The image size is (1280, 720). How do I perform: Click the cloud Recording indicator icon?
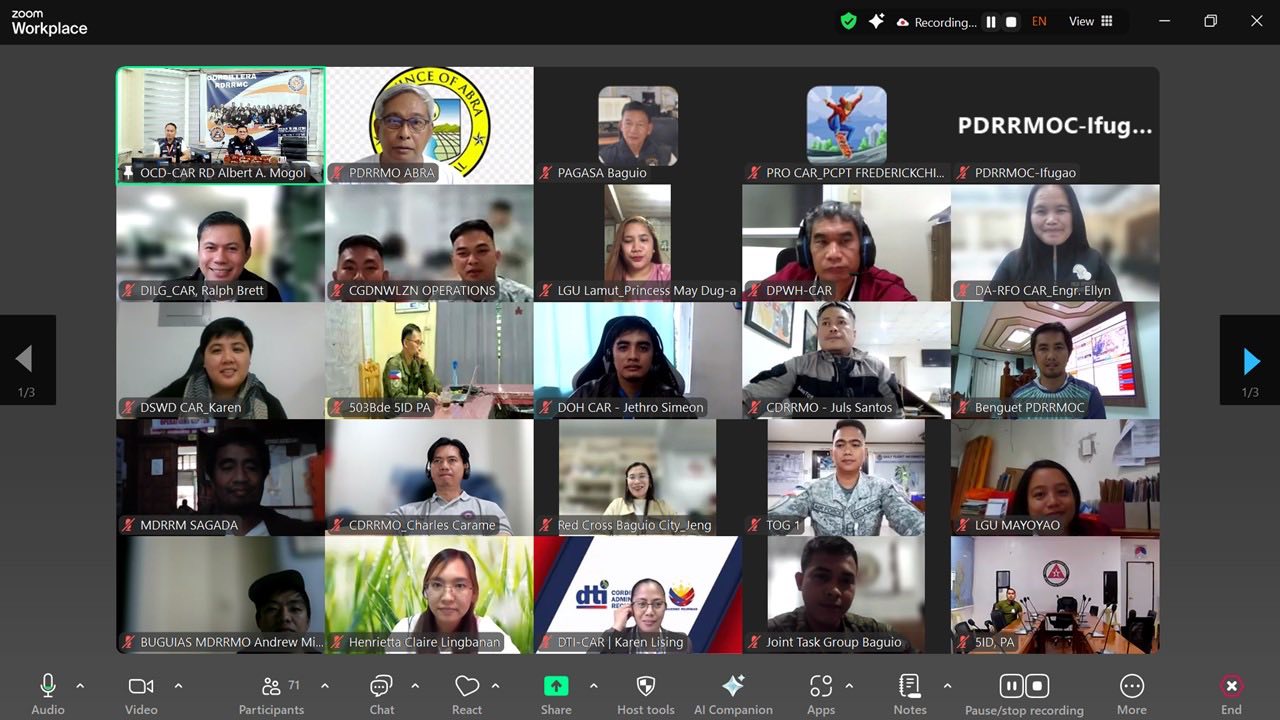903,22
